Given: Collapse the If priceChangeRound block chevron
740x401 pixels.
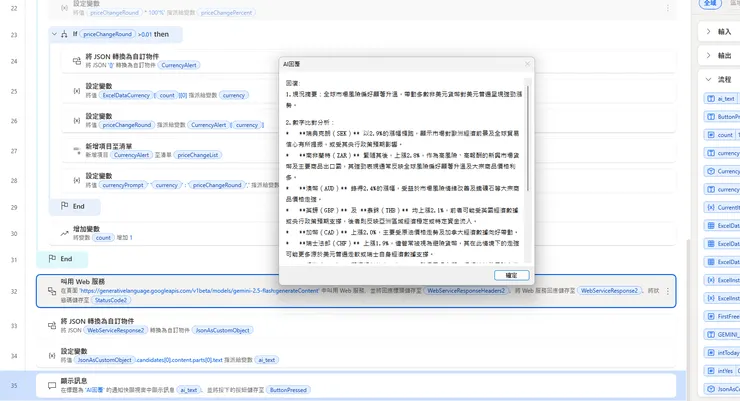Looking at the screenshot, I should [54, 34].
